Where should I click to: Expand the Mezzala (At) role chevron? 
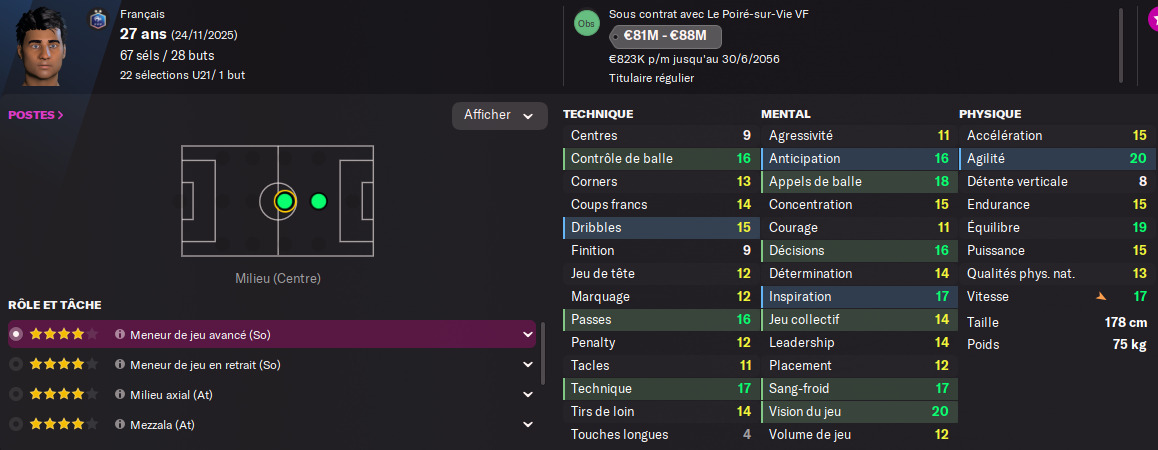[528, 425]
